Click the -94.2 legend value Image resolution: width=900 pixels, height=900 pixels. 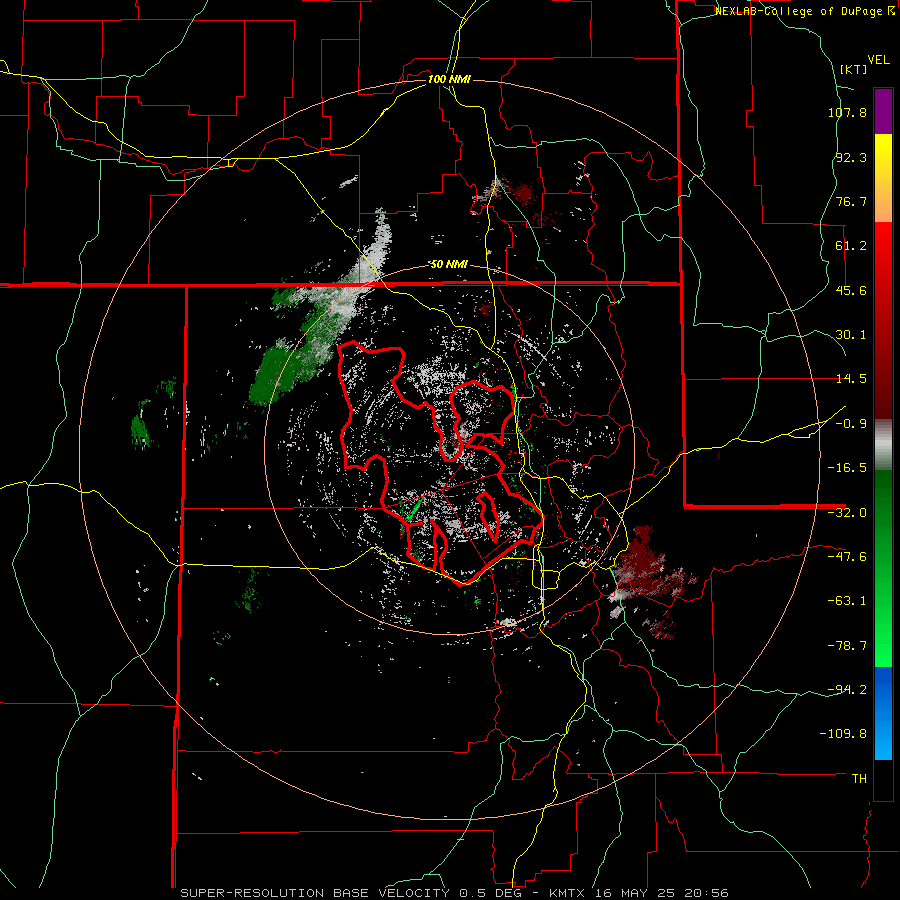pos(847,690)
